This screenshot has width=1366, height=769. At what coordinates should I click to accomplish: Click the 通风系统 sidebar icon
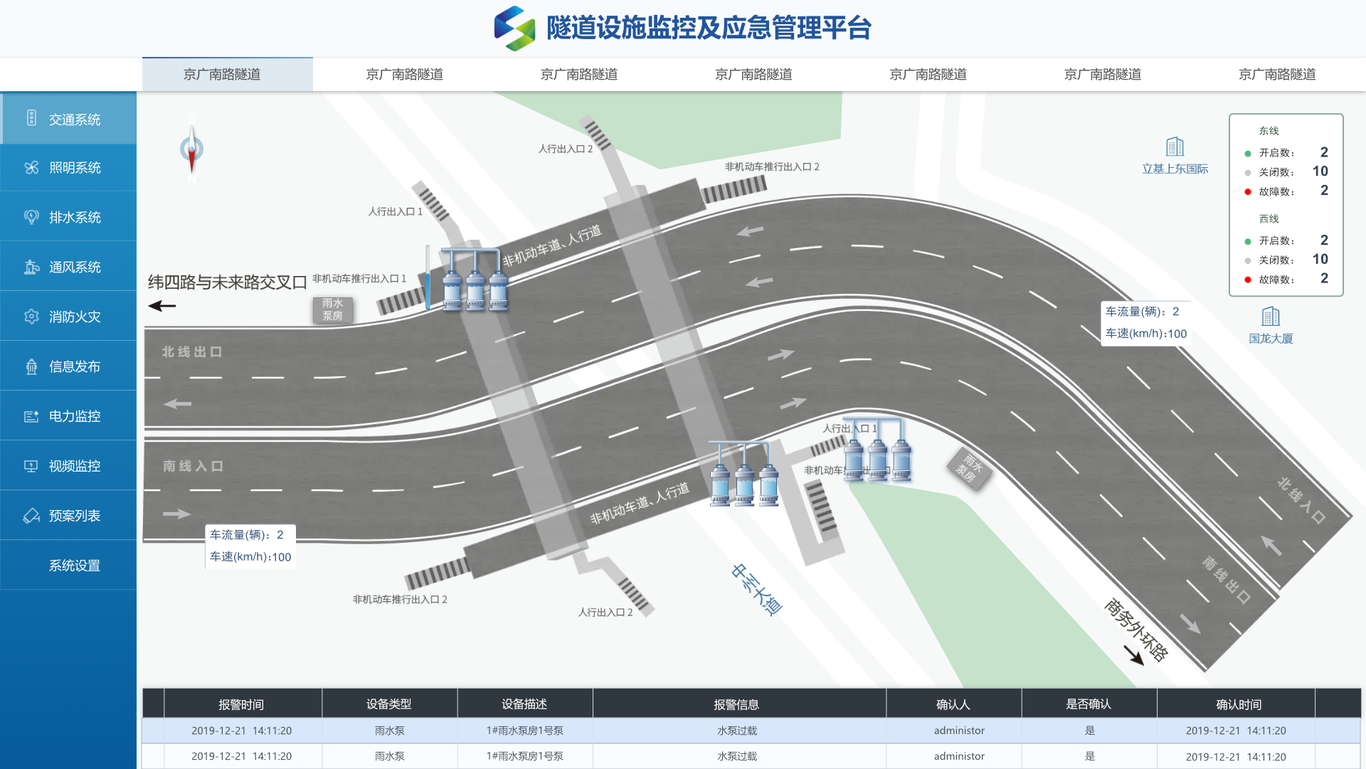click(x=31, y=267)
